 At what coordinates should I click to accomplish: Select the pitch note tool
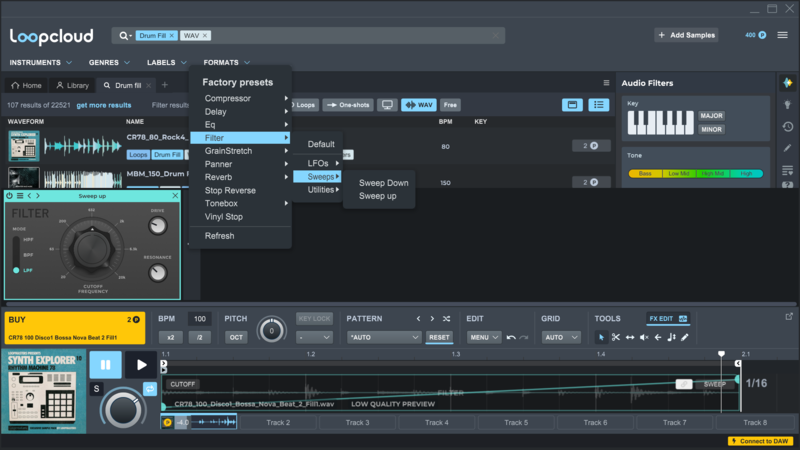[671, 337]
